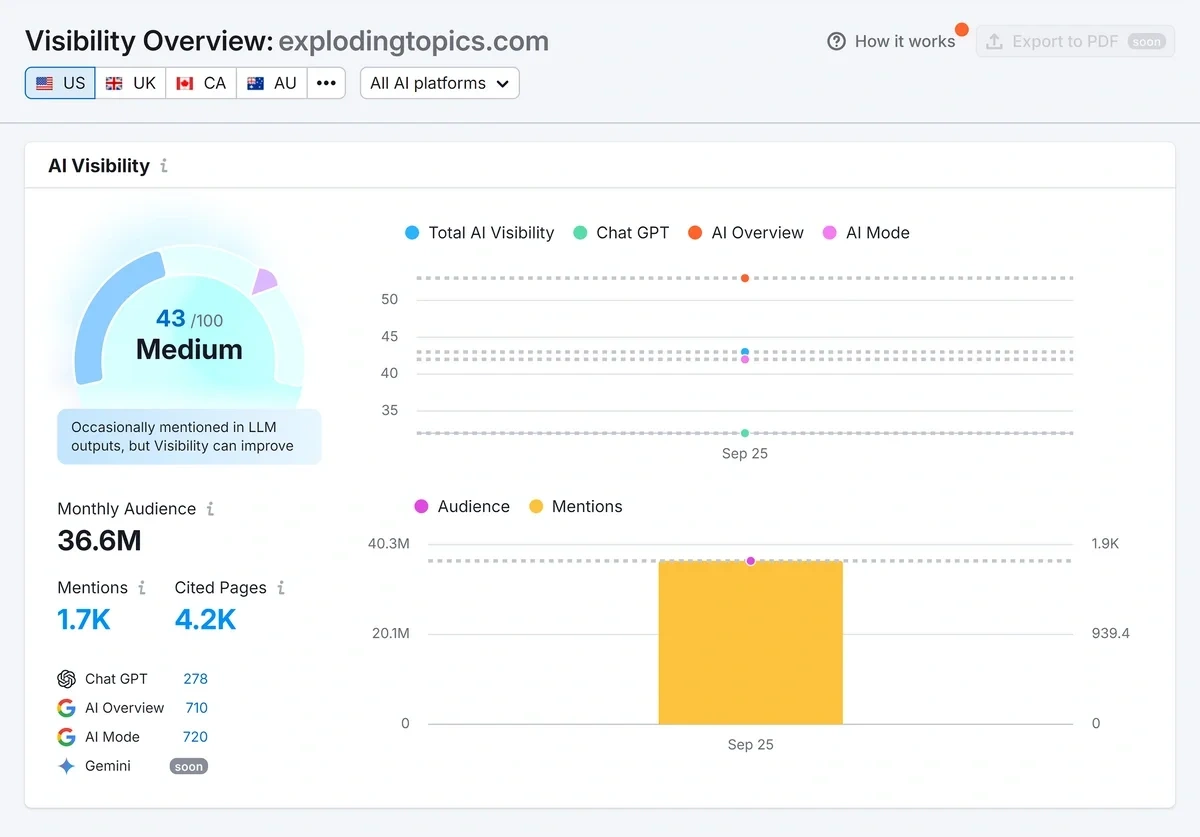Toggle the AI Mode series in the legend
1200x837 pixels.
pyautogui.click(x=866, y=232)
